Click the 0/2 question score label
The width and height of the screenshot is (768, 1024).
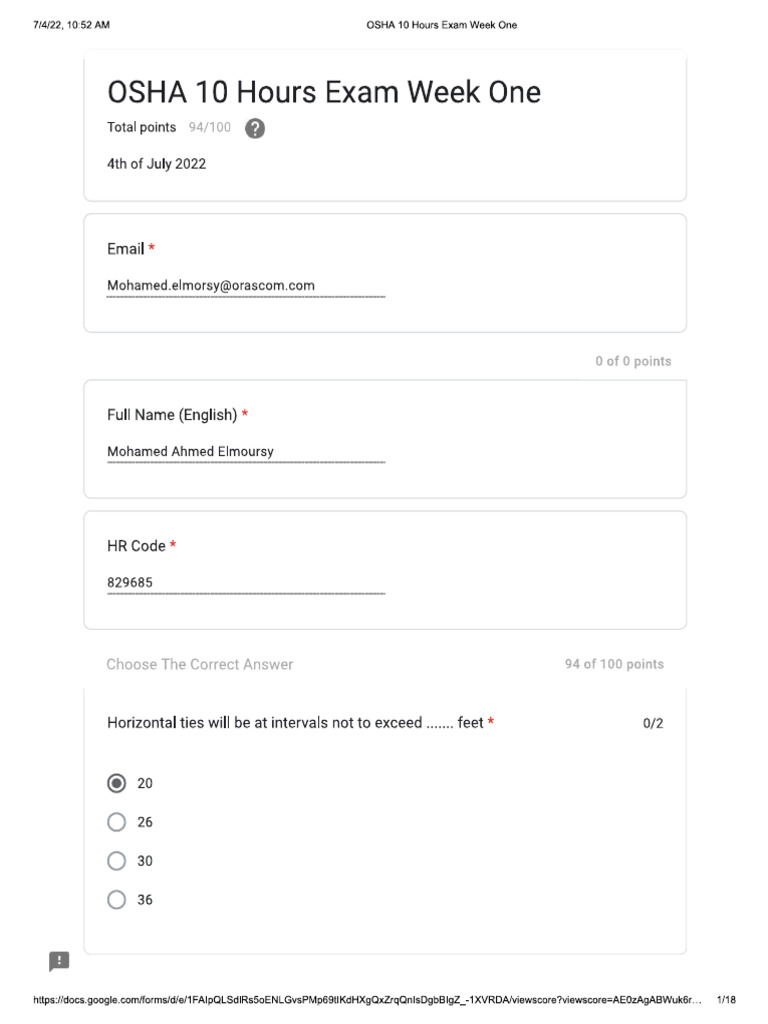pyautogui.click(x=653, y=724)
